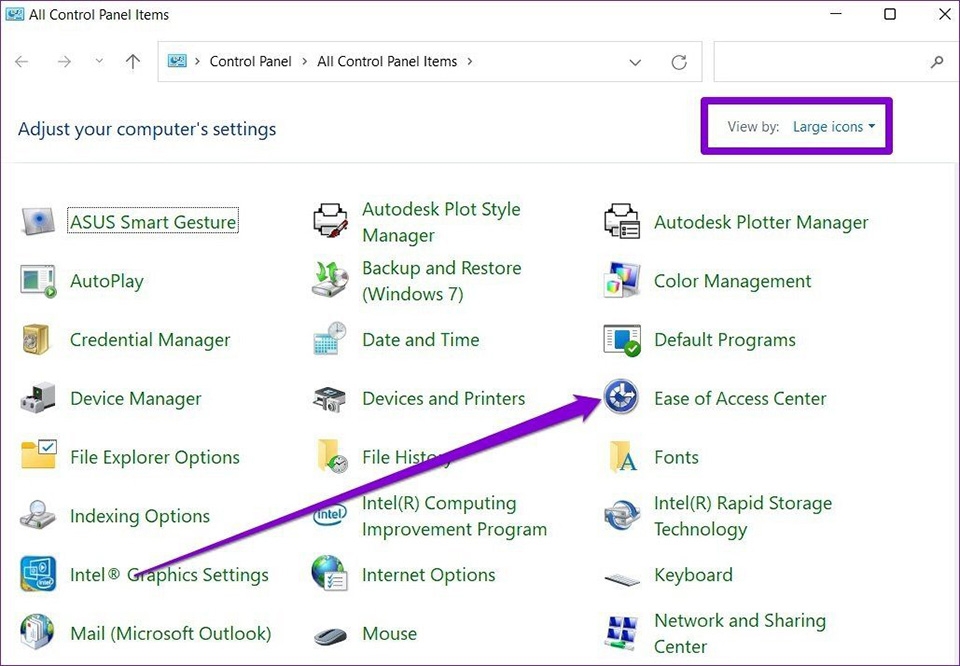Open the Device Manager icon

tap(135, 398)
